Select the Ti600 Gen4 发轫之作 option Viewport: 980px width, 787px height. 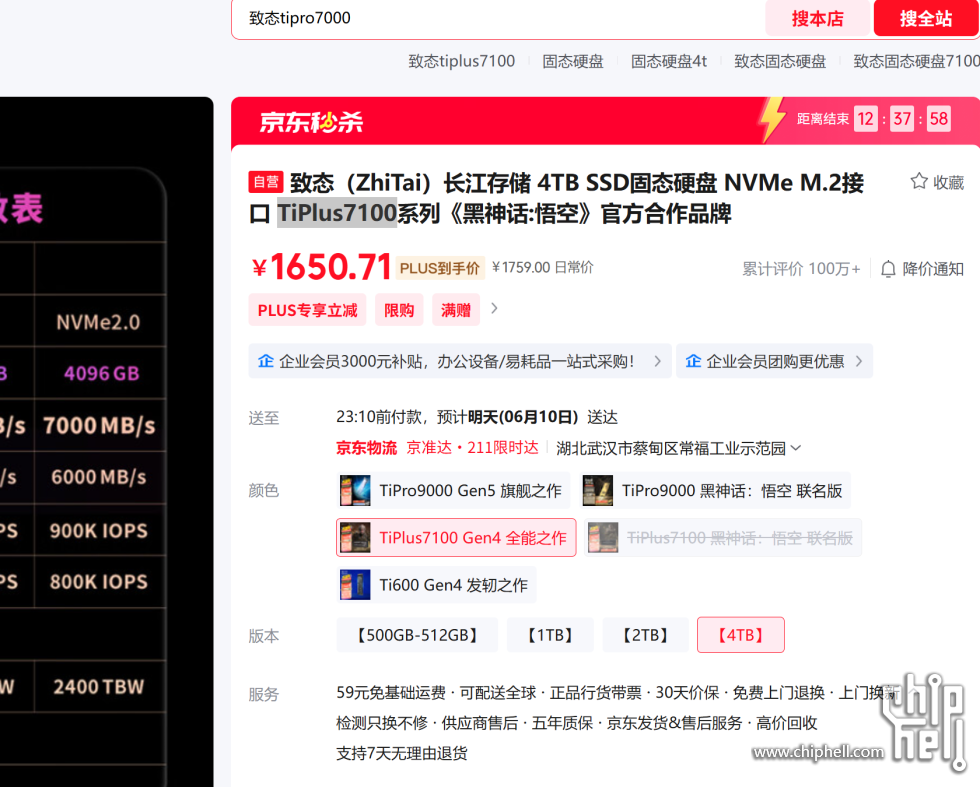pyautogui.click(x=436, y=585)
